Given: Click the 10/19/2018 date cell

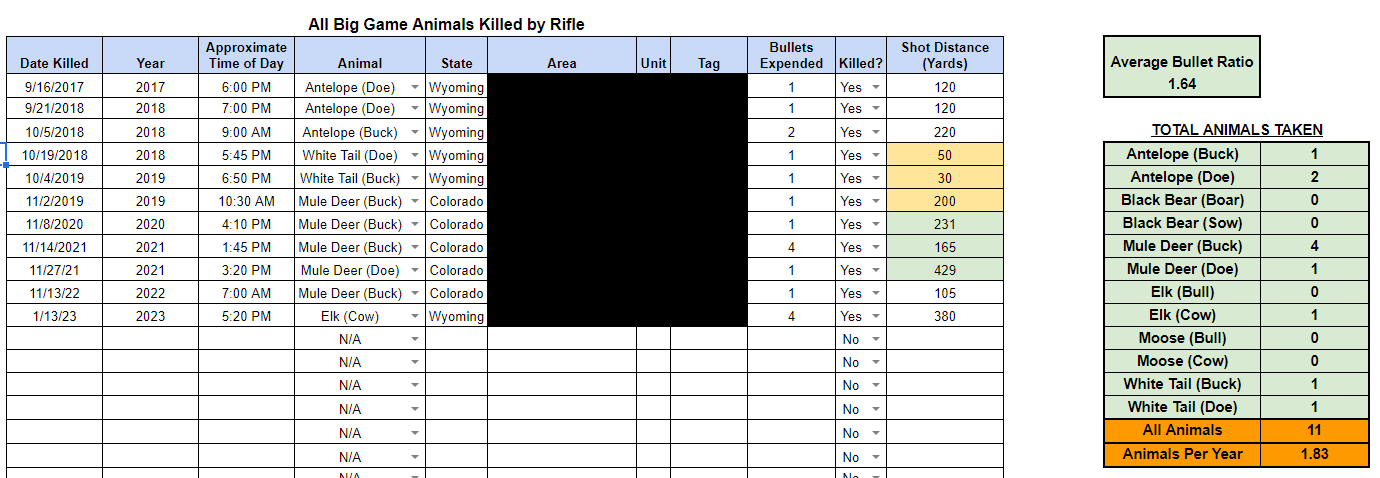Looking at the screenshot, I should 54,155.
